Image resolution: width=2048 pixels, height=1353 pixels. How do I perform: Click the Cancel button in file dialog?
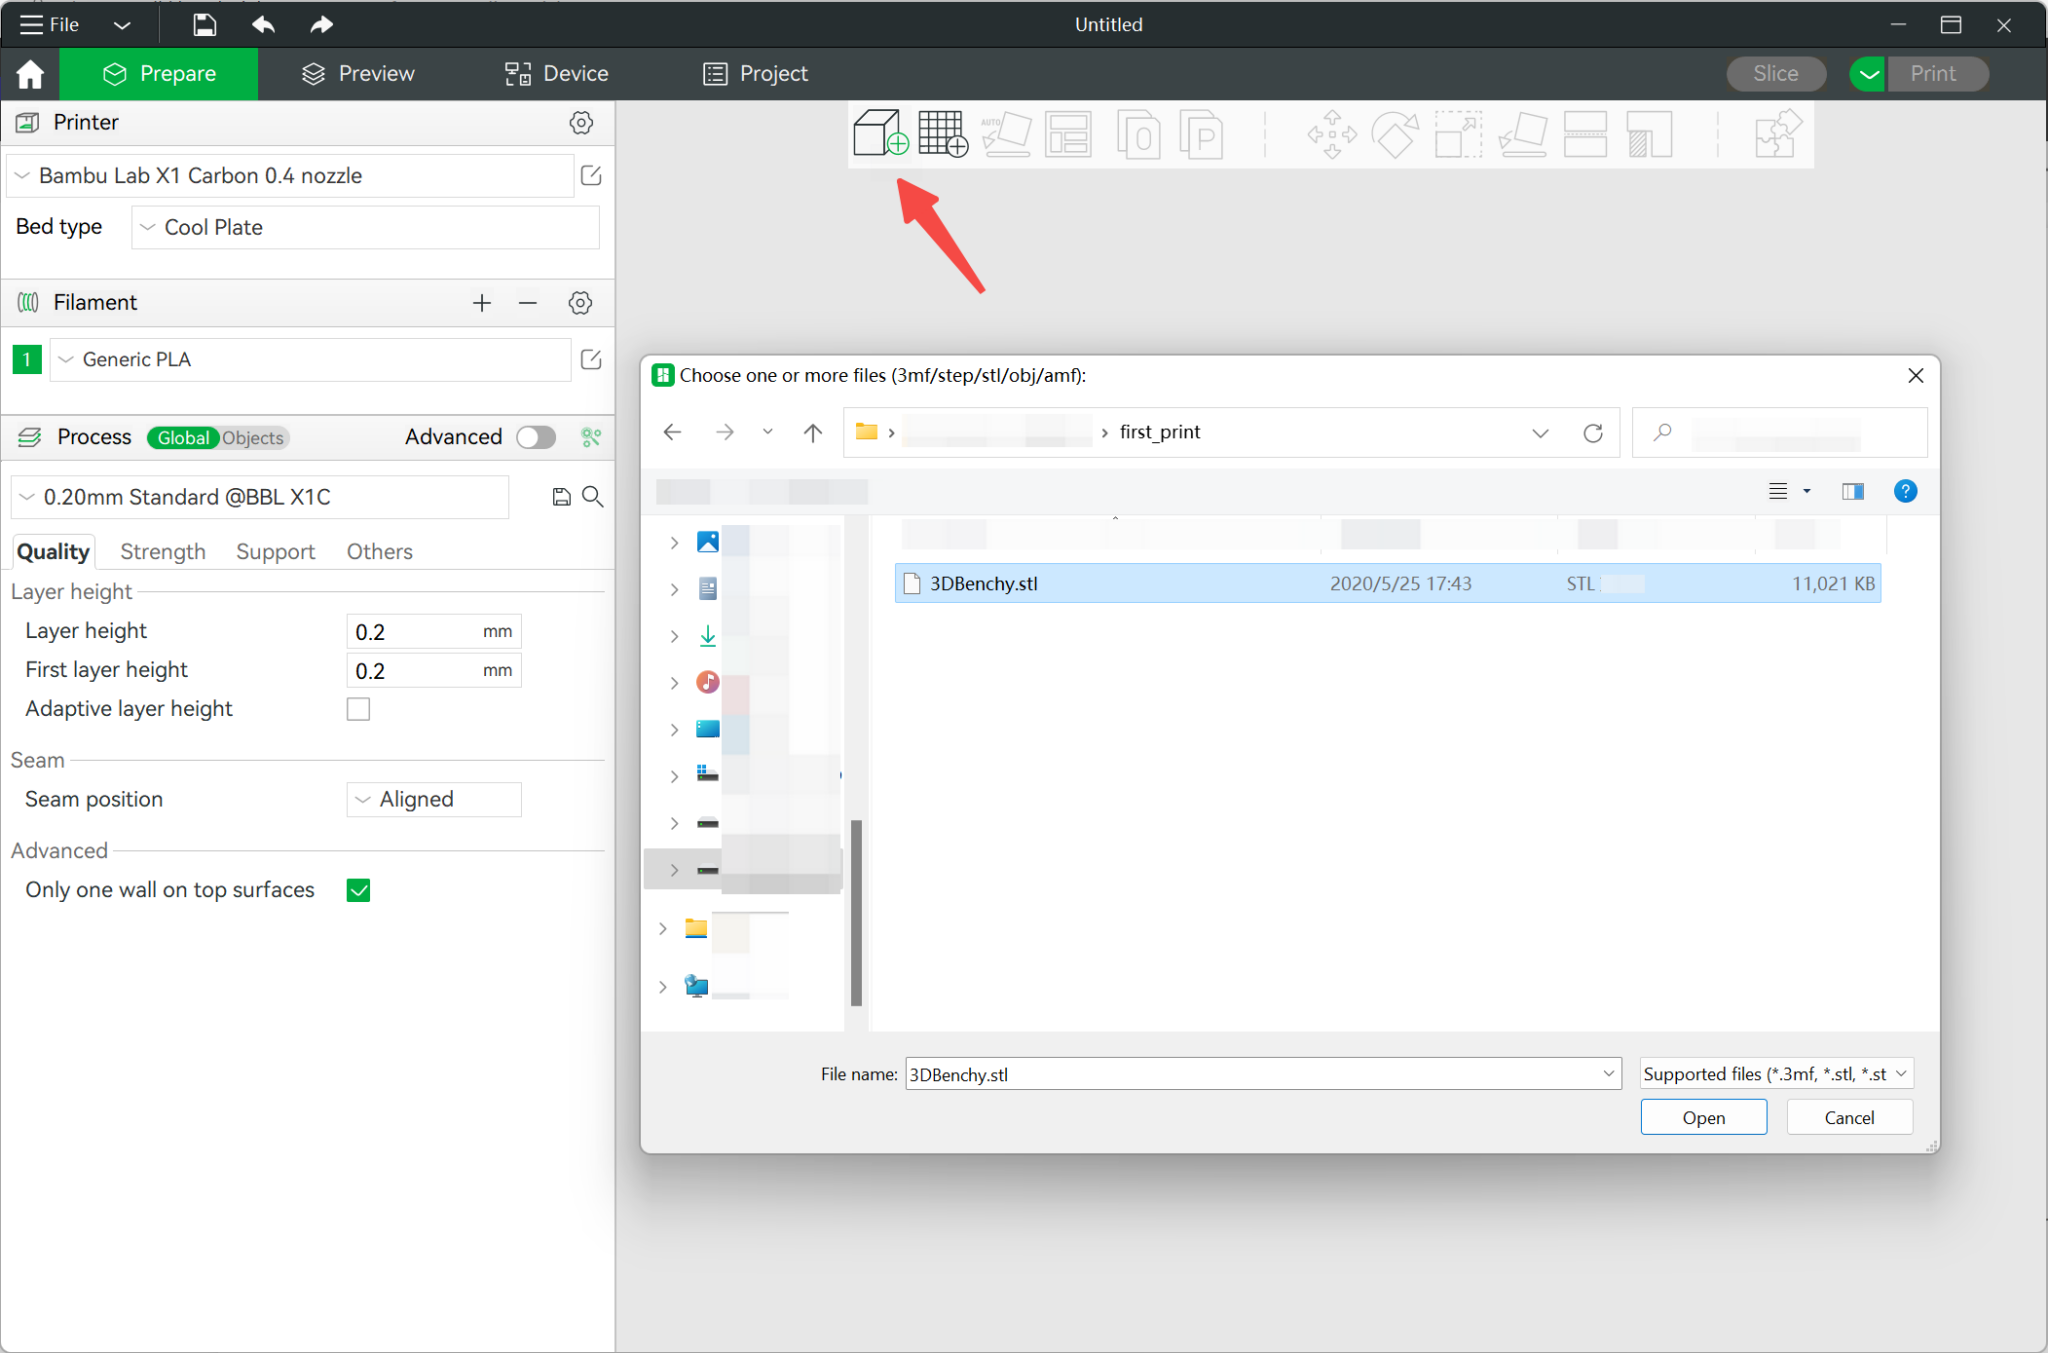tap(1849, 1117)
